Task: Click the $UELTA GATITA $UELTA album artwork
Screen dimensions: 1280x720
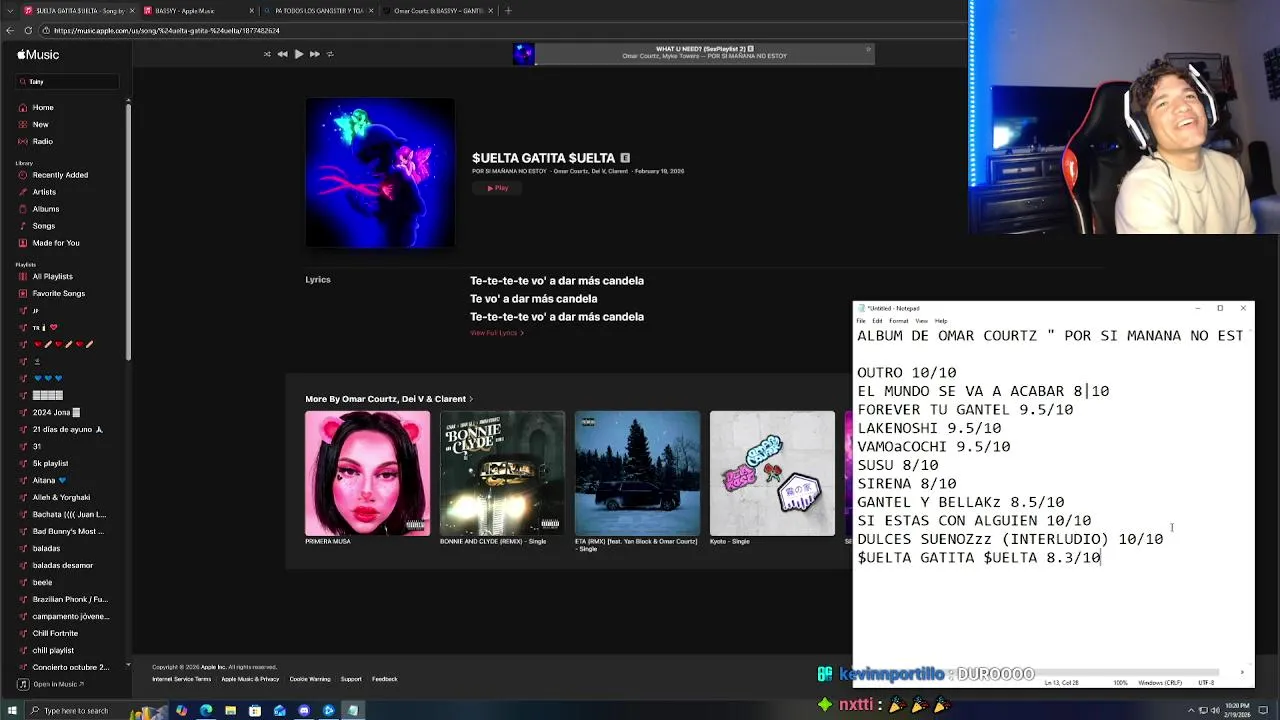Action: (x=380, y=172)
